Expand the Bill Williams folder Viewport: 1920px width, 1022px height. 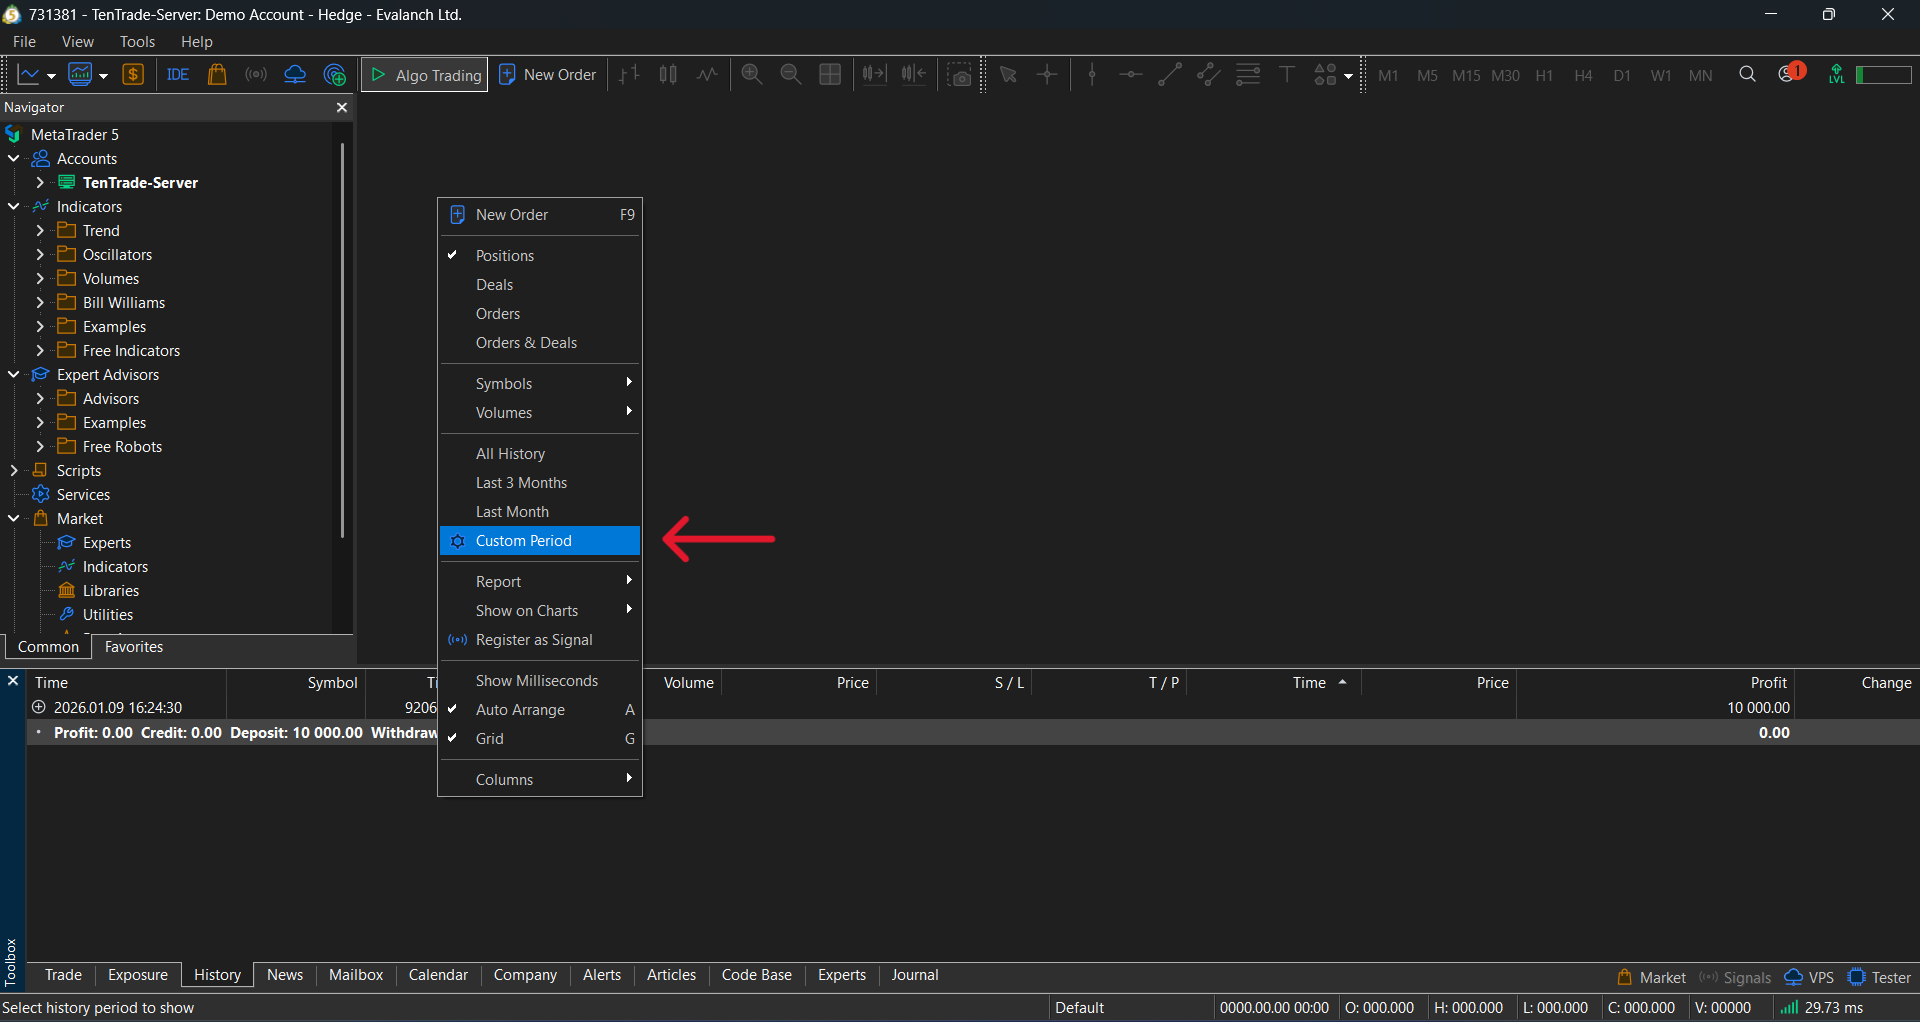(40, 303)
